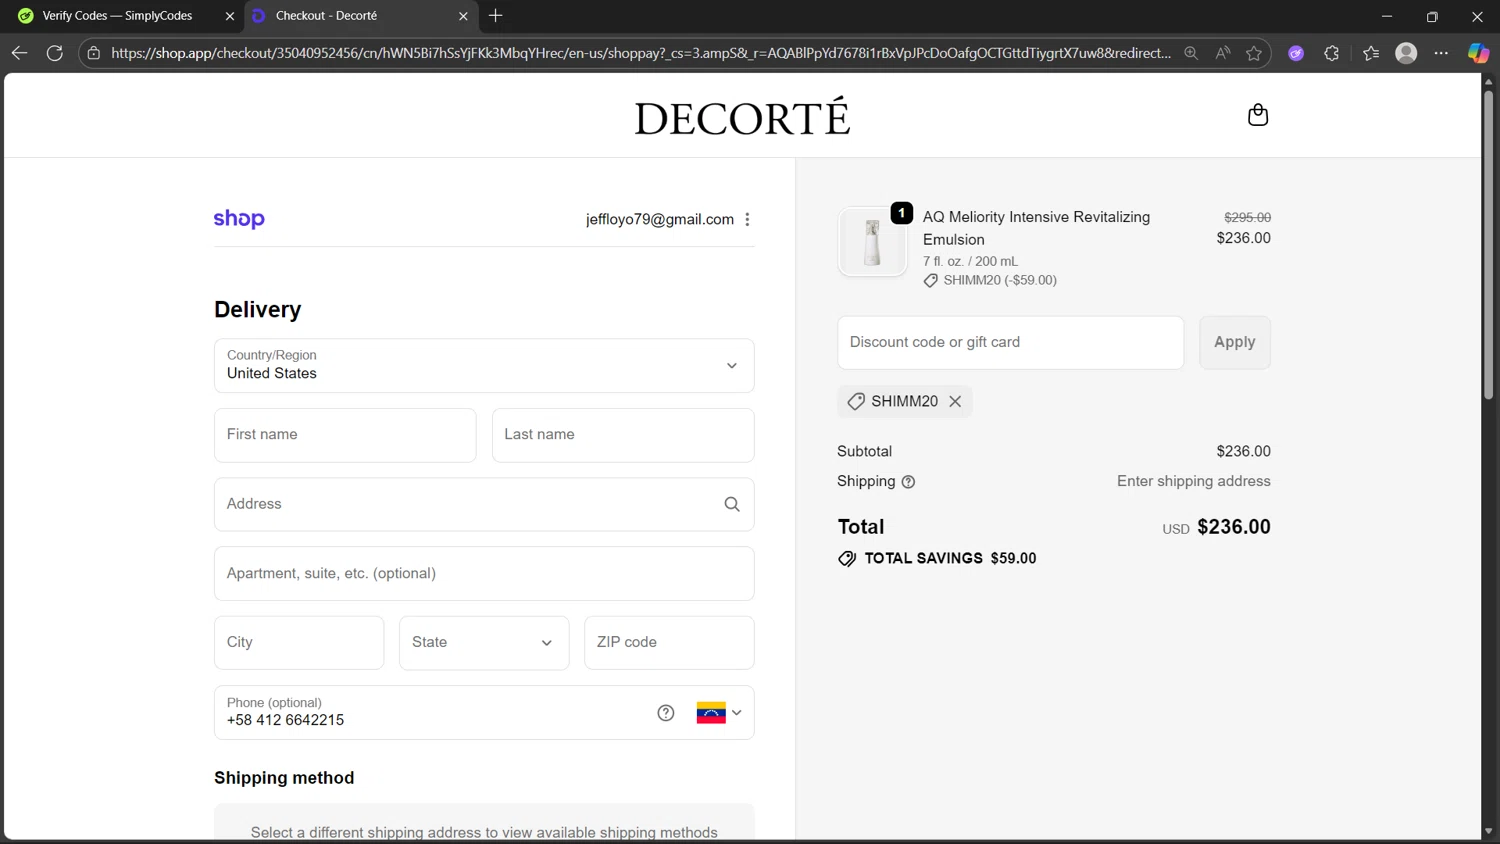Click the zoom magnifier in address bar
This screenshot has height=844, width=1500.
point(1191,53)
